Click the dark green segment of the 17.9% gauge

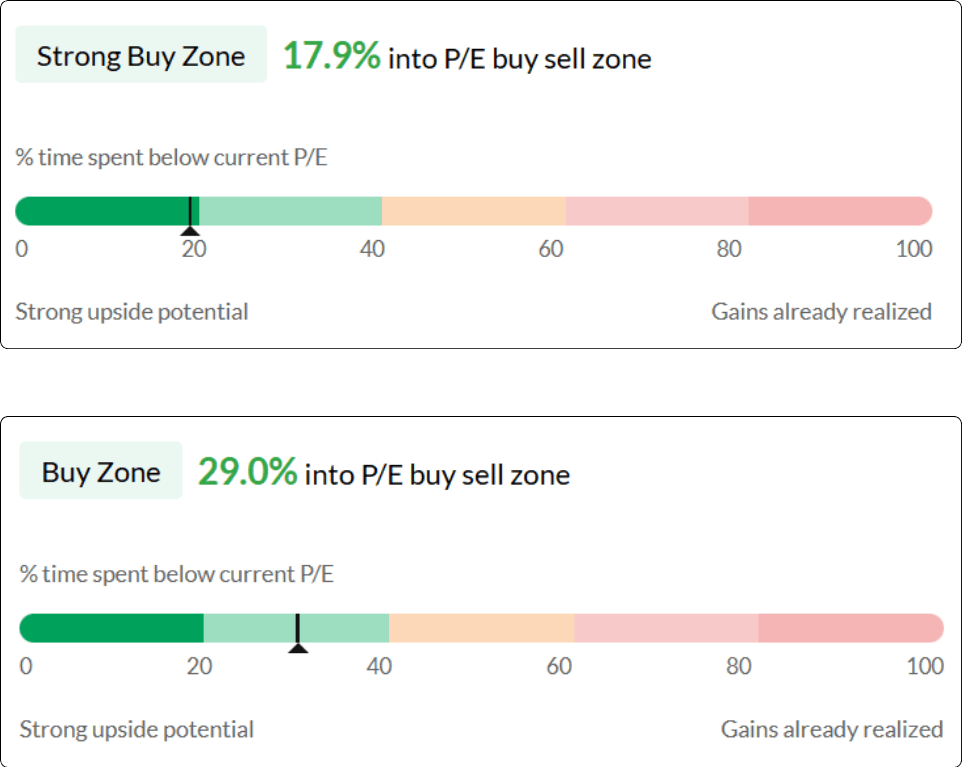point(100,211)
